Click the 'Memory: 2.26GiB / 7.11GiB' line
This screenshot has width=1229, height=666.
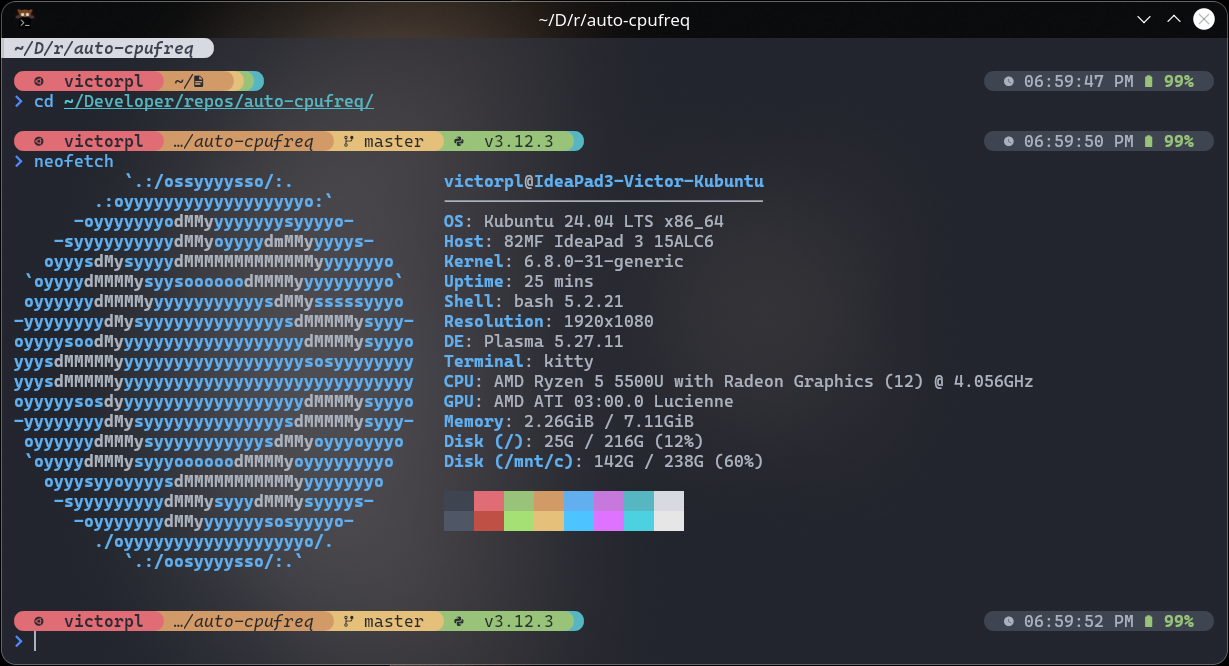569,421
